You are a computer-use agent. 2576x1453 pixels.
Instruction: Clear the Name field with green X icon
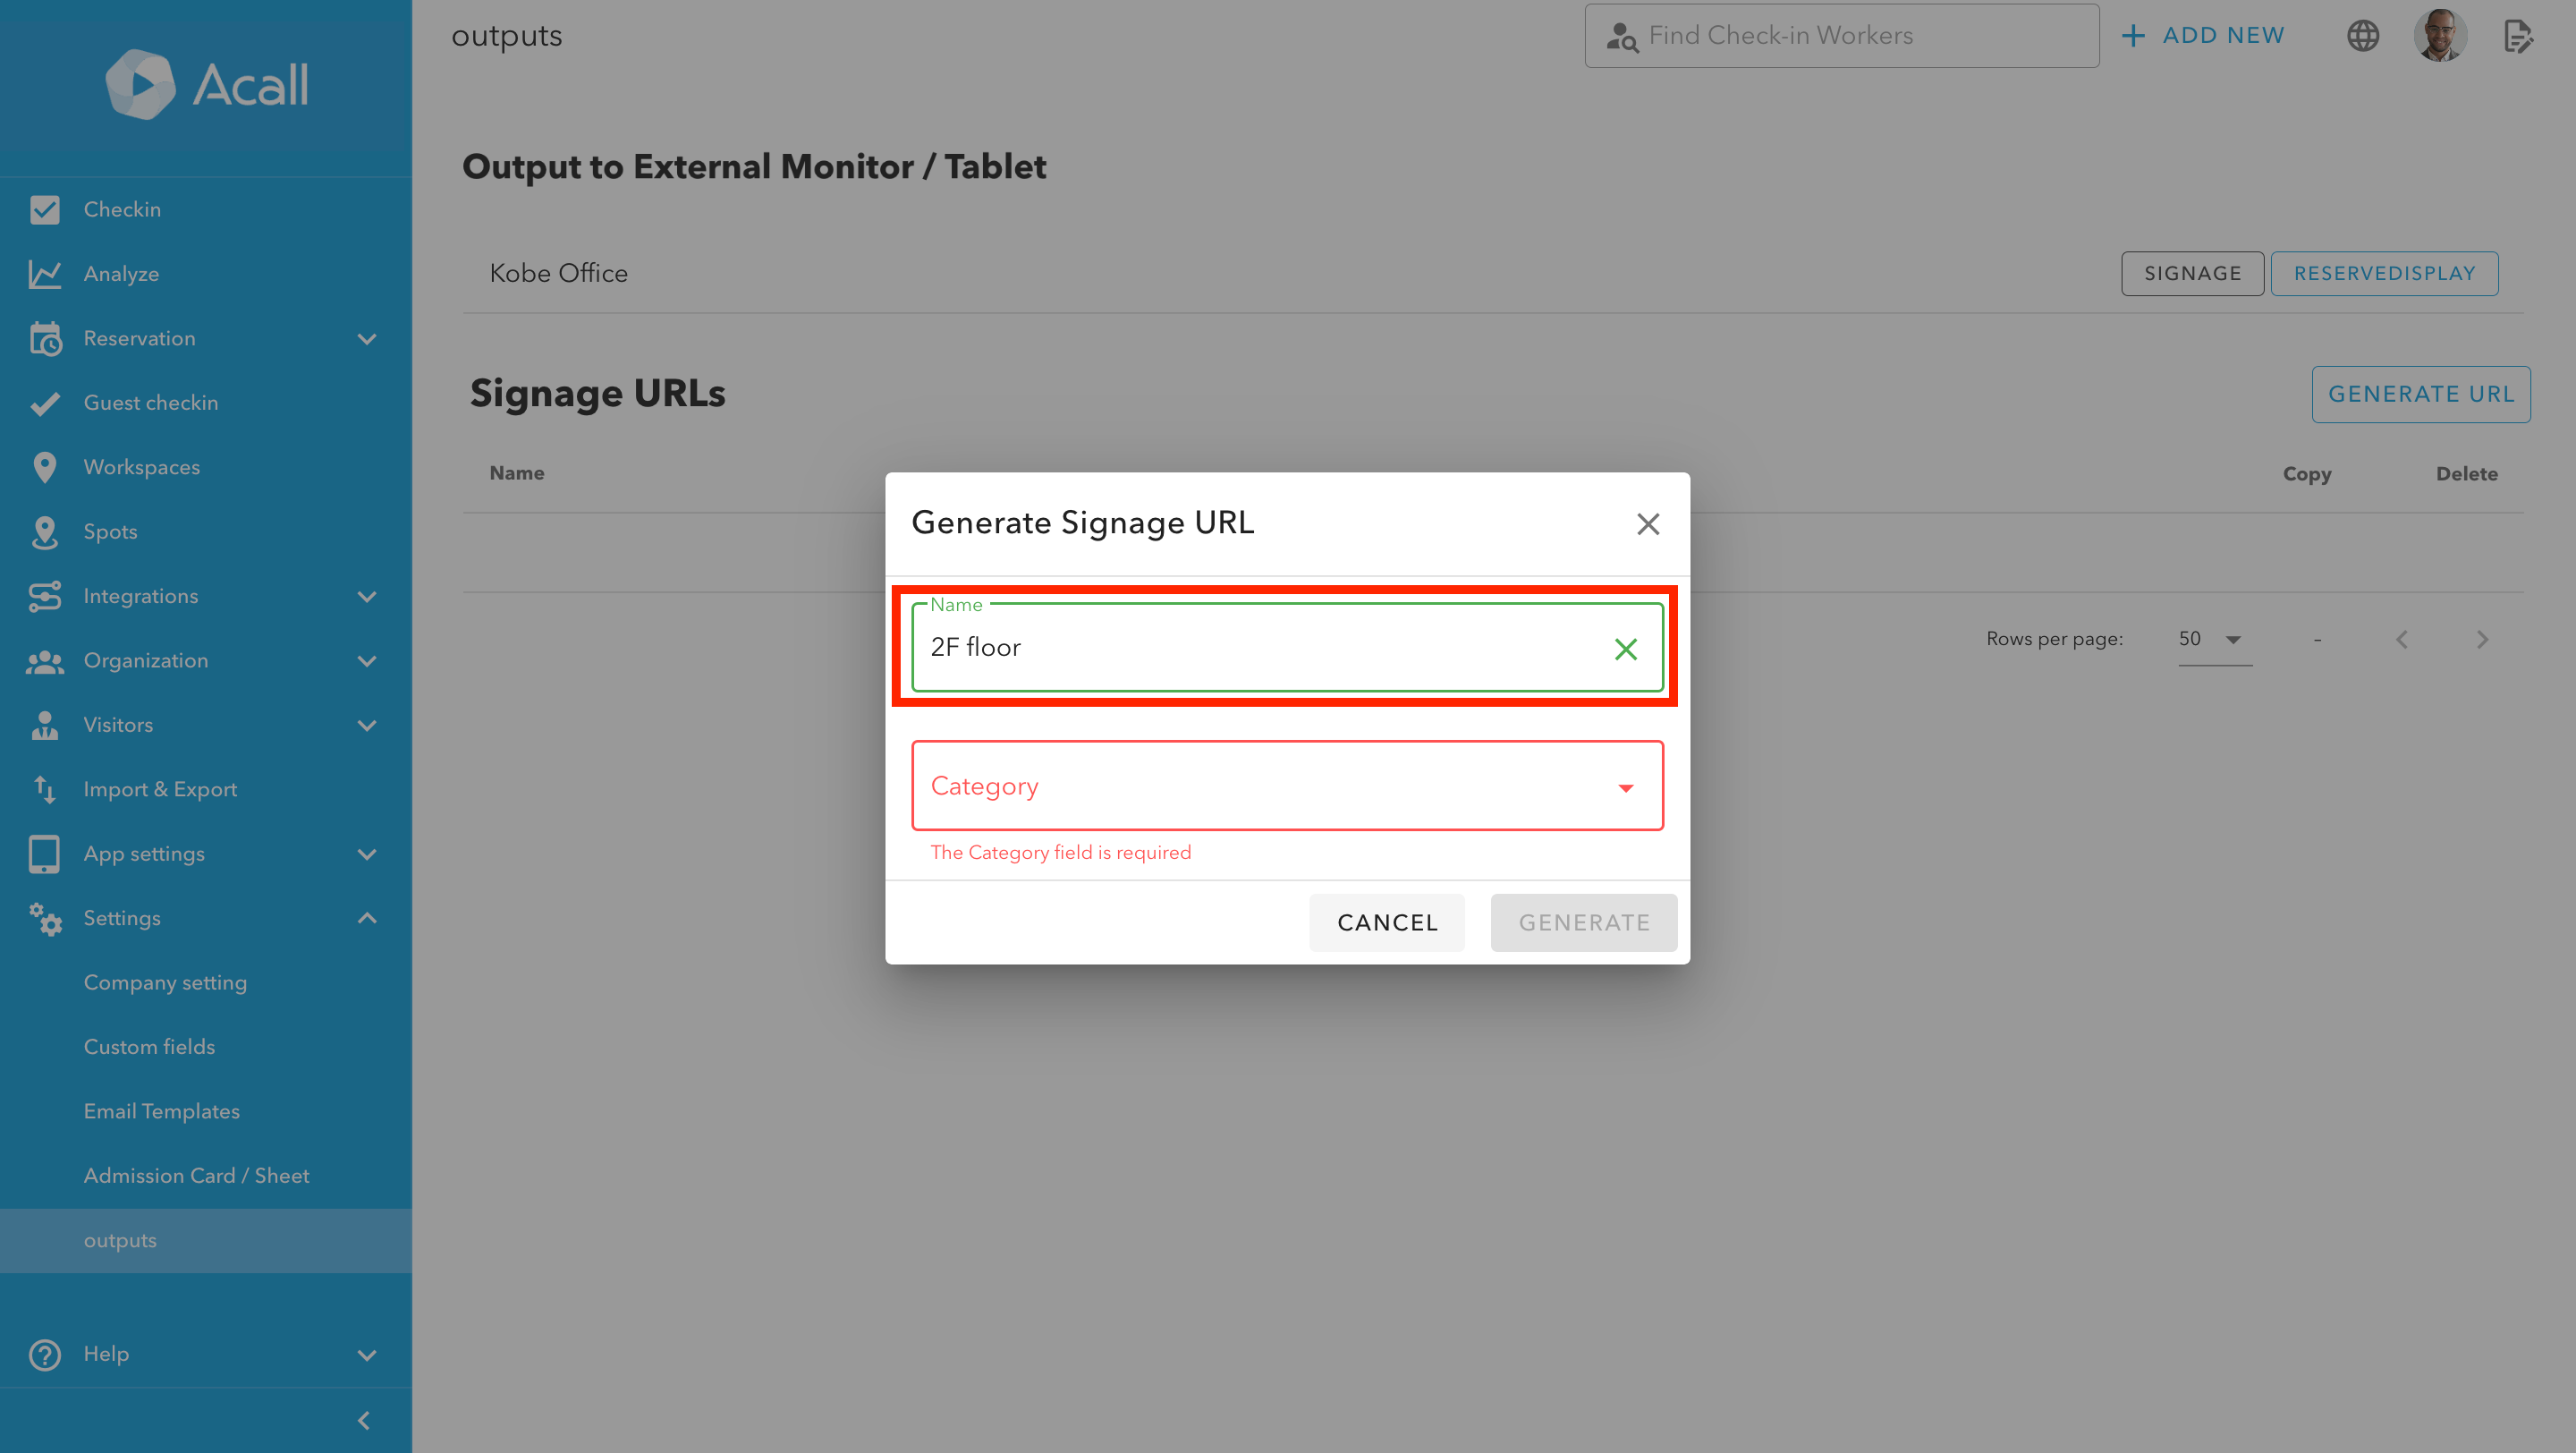pyautogui.click(x=1625, y=649)
